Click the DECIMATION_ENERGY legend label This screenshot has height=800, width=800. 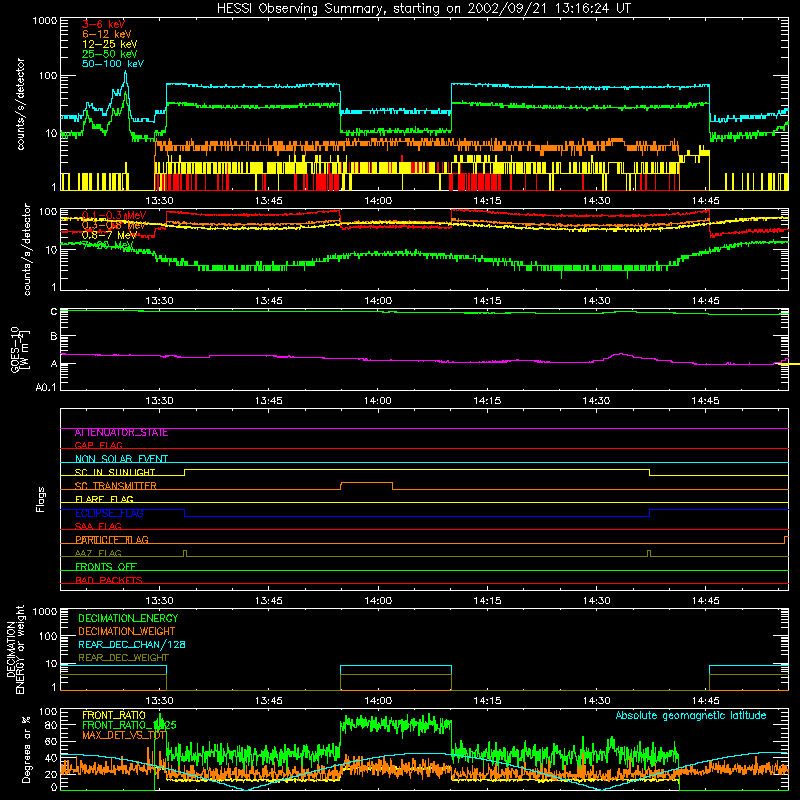[128, 618]
